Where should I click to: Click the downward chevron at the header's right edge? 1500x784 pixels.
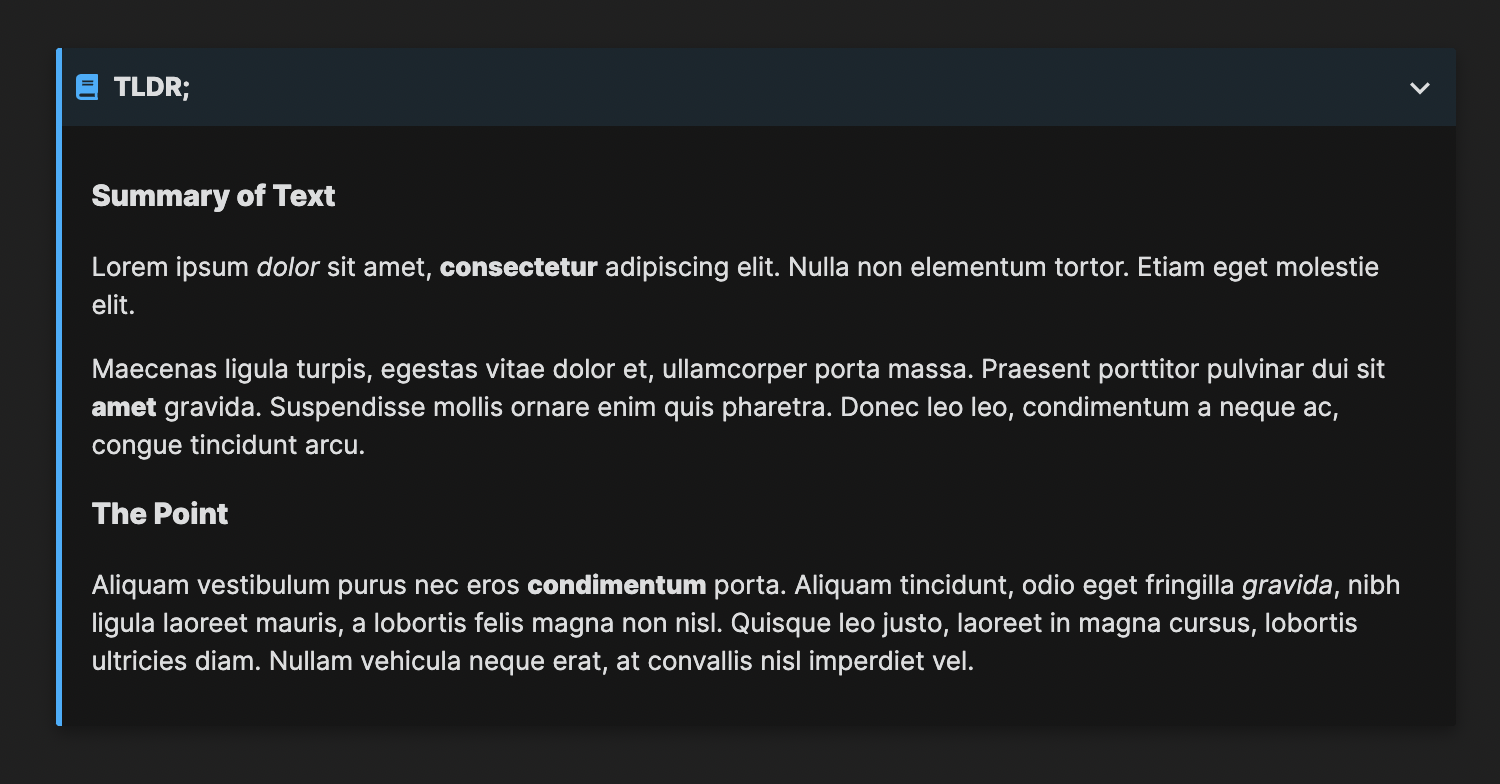click(x=1418, y=88)
